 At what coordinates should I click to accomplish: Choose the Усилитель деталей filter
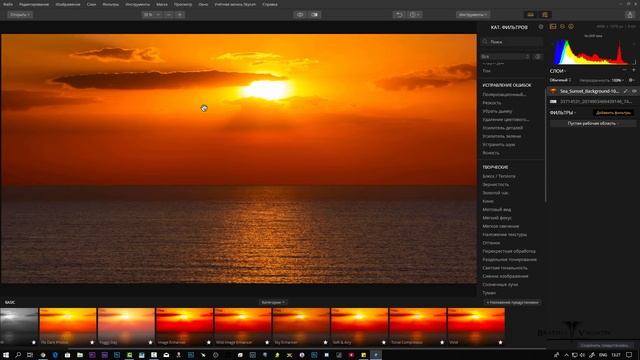(x=502, y=128)
